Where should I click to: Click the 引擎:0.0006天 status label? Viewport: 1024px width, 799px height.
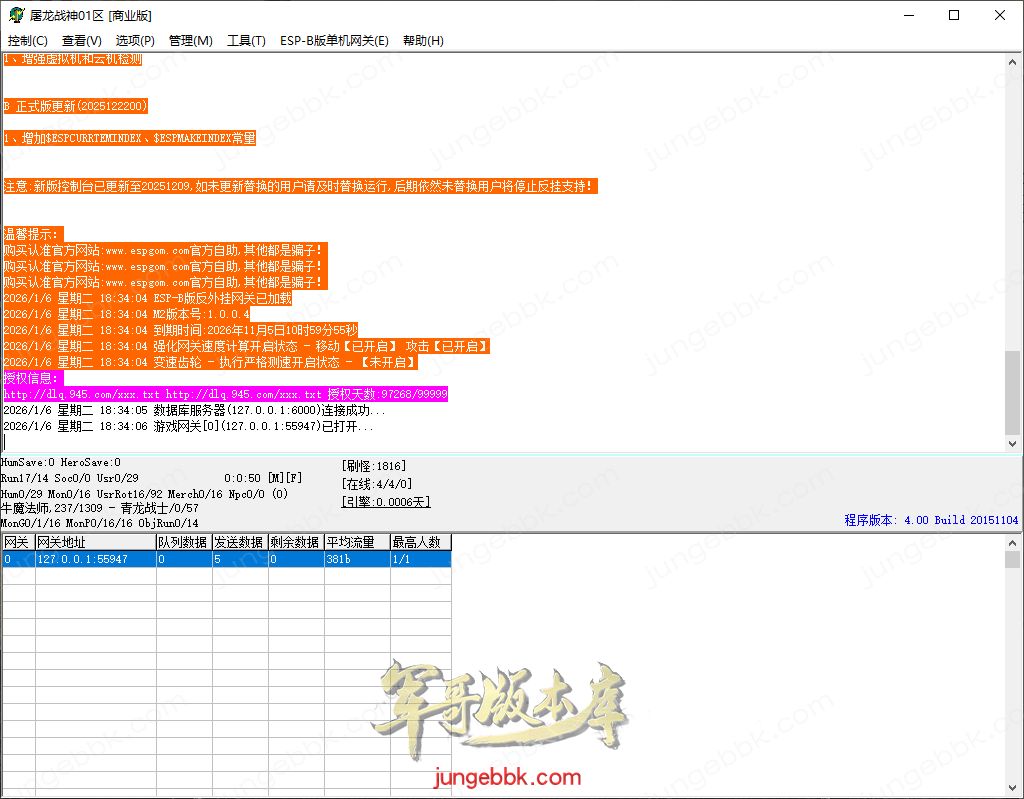click(386, 502)
